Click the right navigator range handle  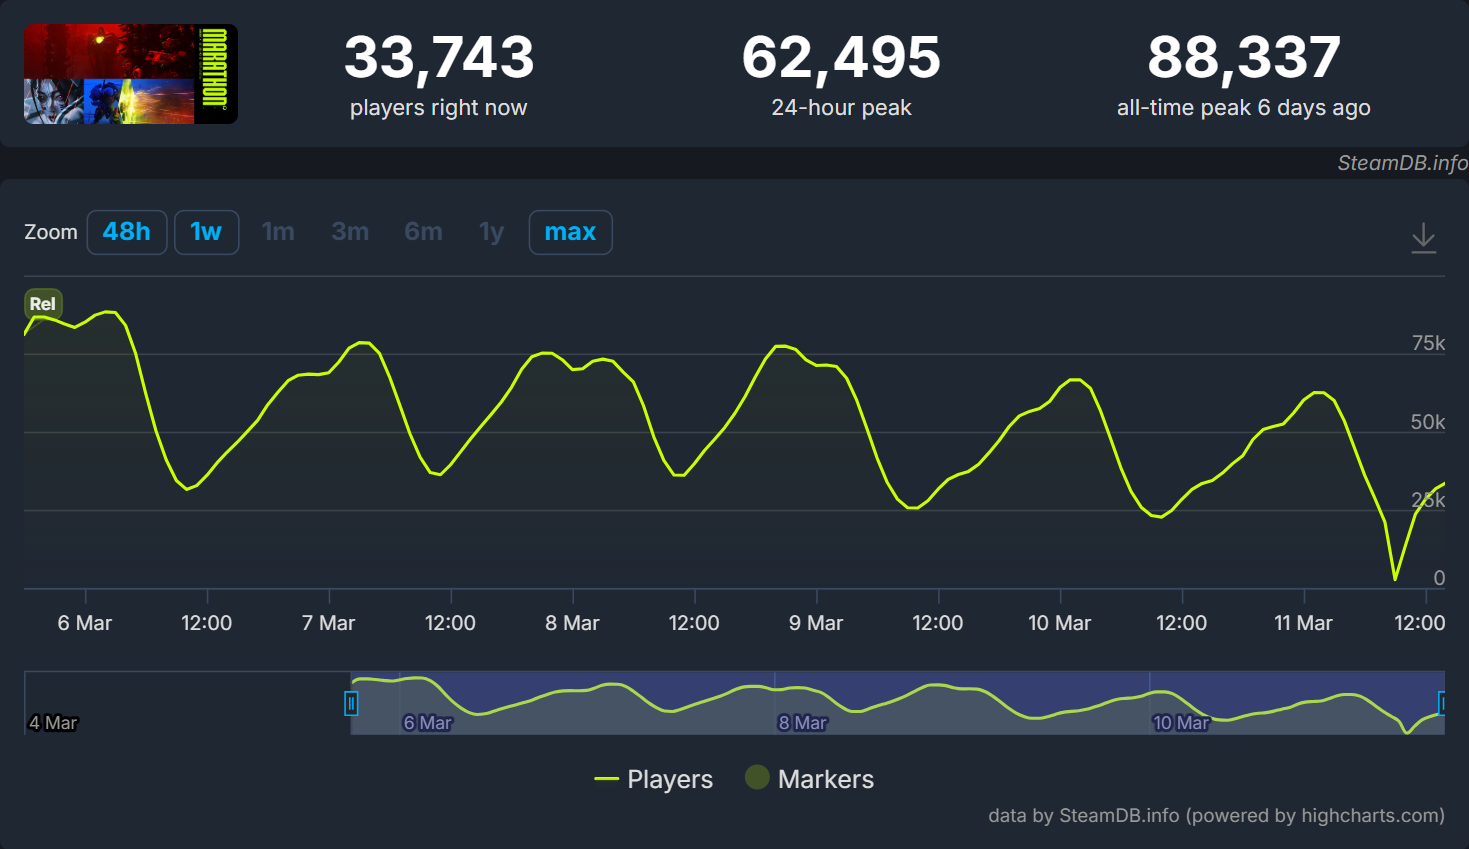[1443, 703]
